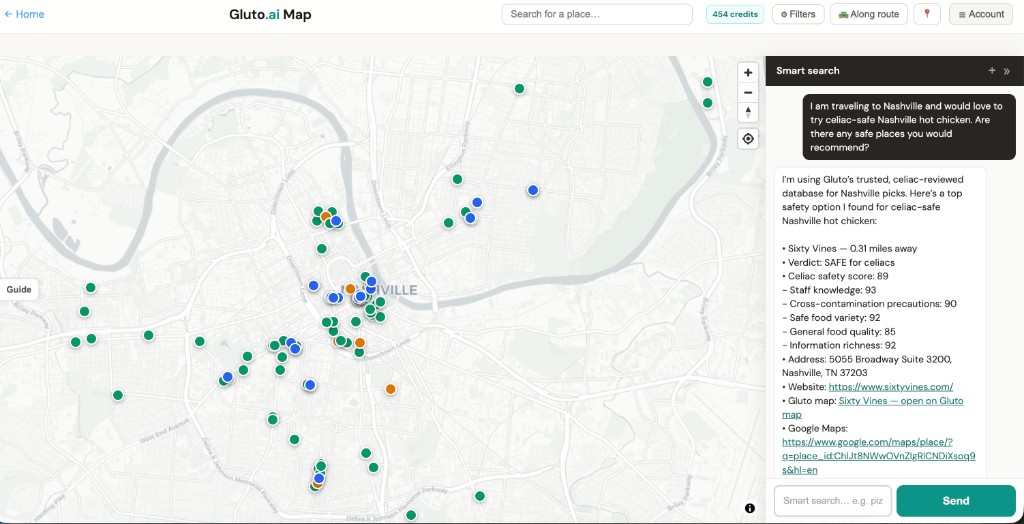Open the 454 credits badge

(735, 14)
